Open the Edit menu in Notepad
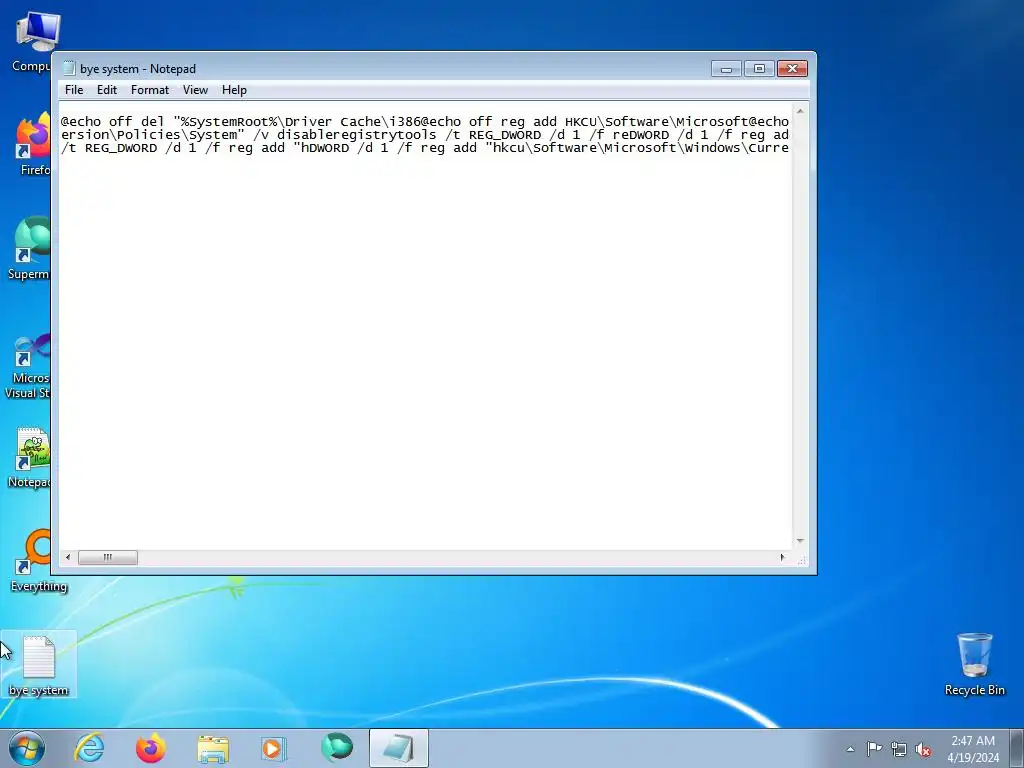Viewport: 1024px width, 768px height. coord(106,90)
